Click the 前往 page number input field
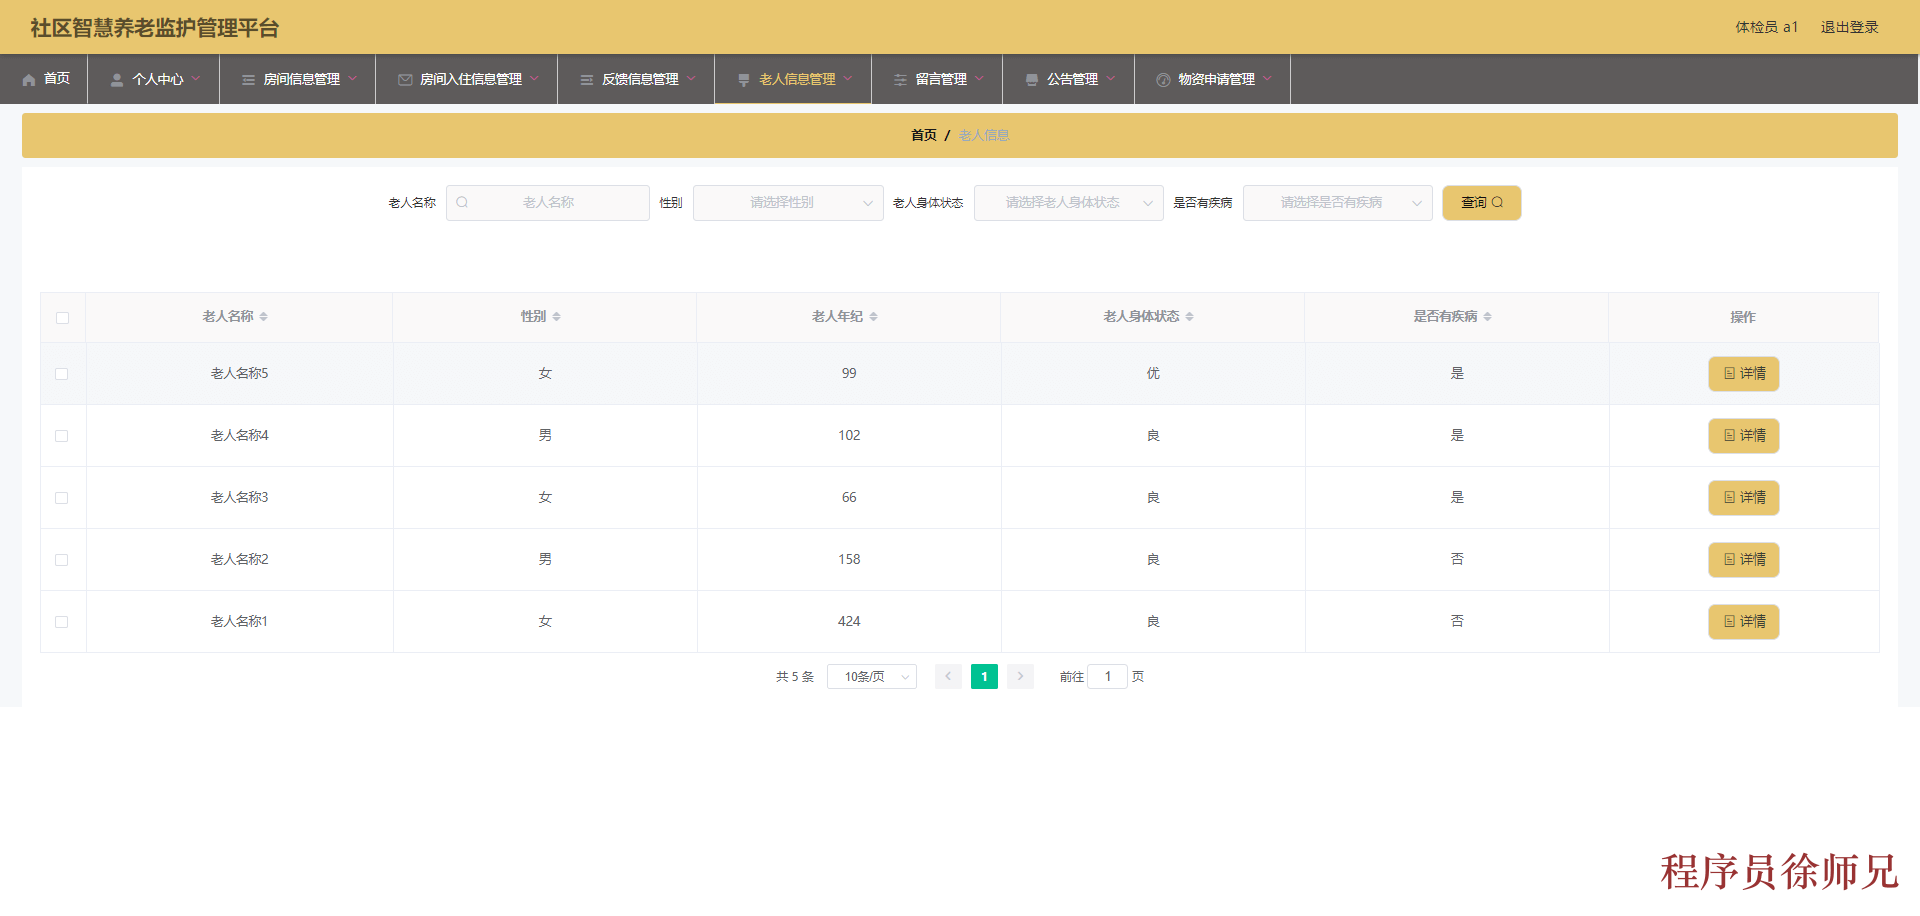The height and width of the screenshot is (916, 1920). 1107,676
